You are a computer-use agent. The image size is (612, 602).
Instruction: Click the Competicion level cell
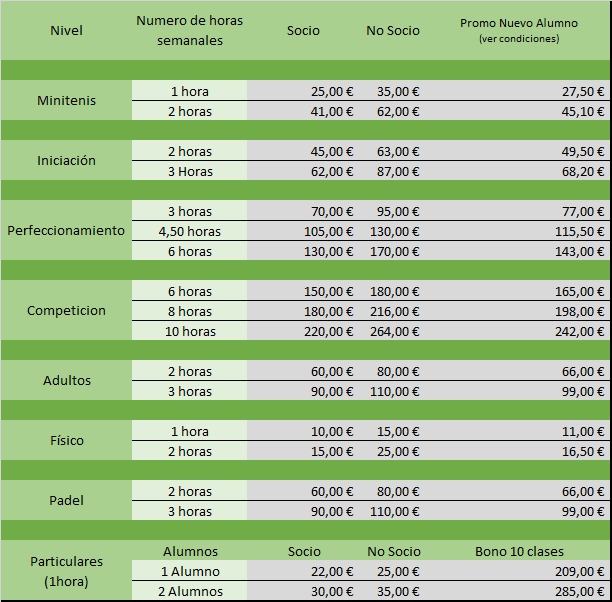coord(66,310)
